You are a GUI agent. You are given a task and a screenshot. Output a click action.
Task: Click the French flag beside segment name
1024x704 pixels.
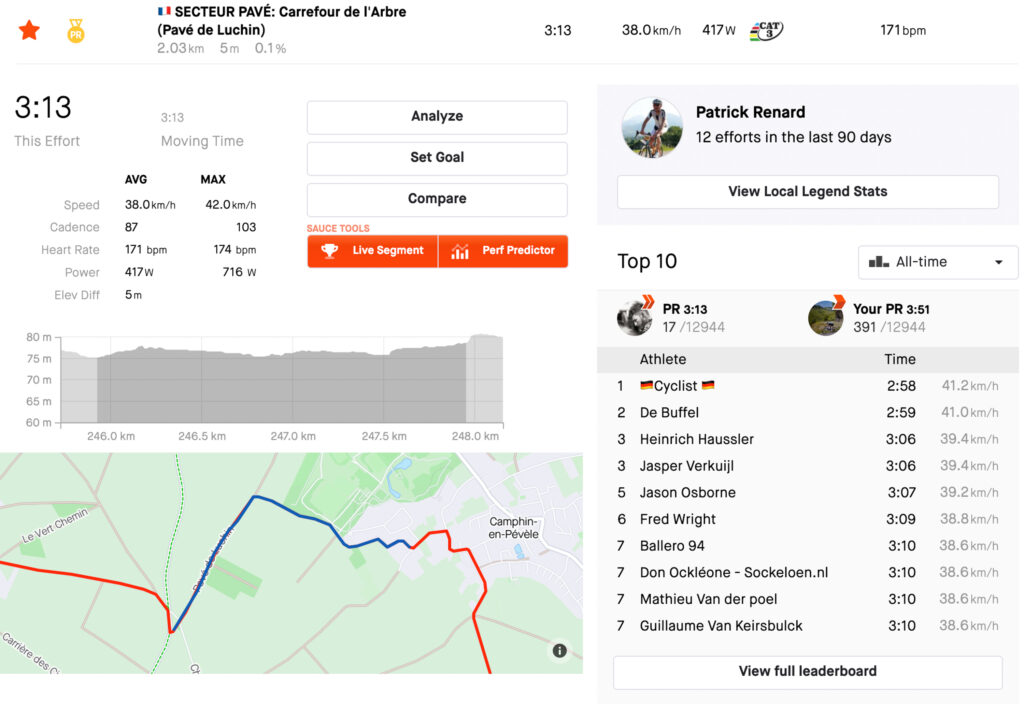pyautogui.click(x=164, y=11)
